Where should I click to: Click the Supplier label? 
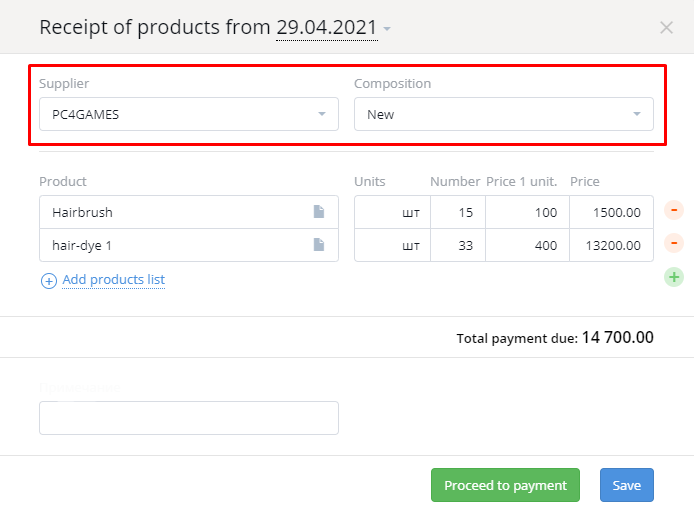(64, 84)
